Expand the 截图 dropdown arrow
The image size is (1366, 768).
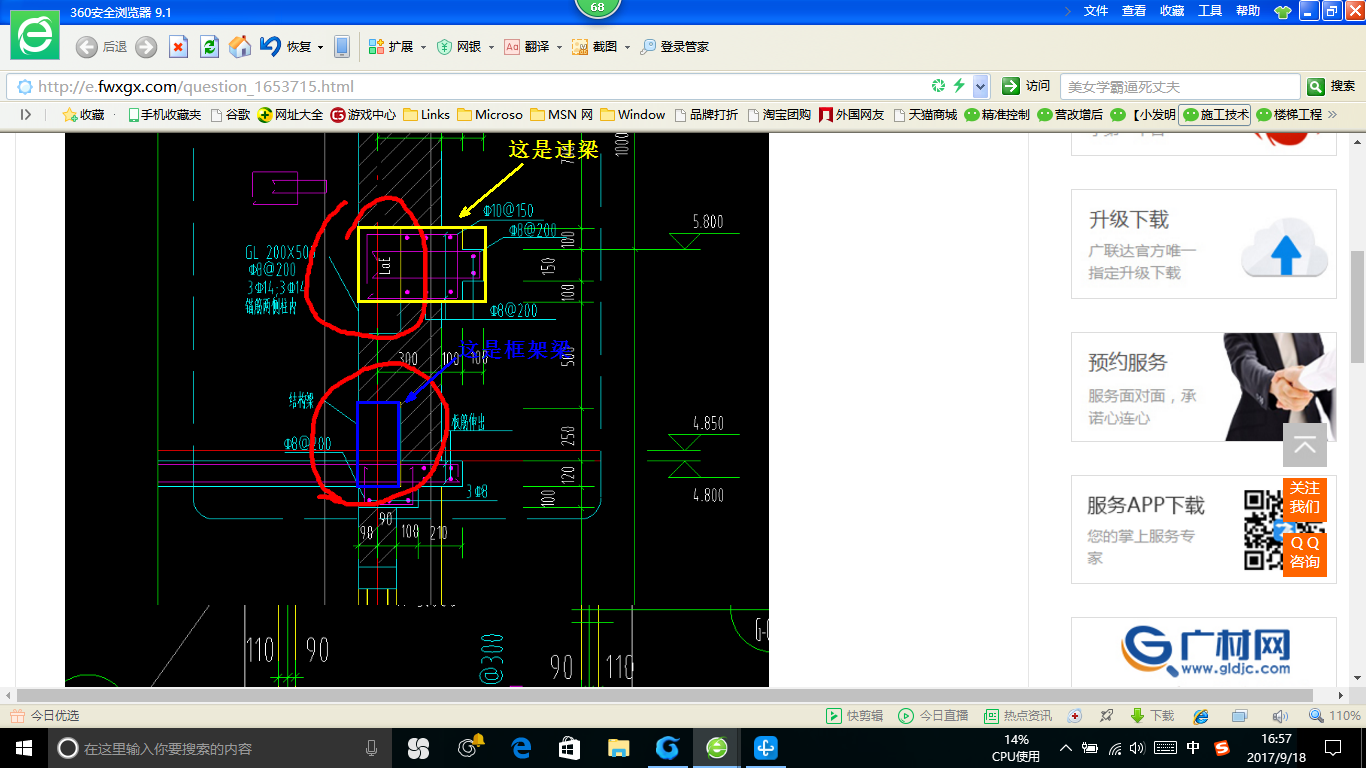pos(627,47)
